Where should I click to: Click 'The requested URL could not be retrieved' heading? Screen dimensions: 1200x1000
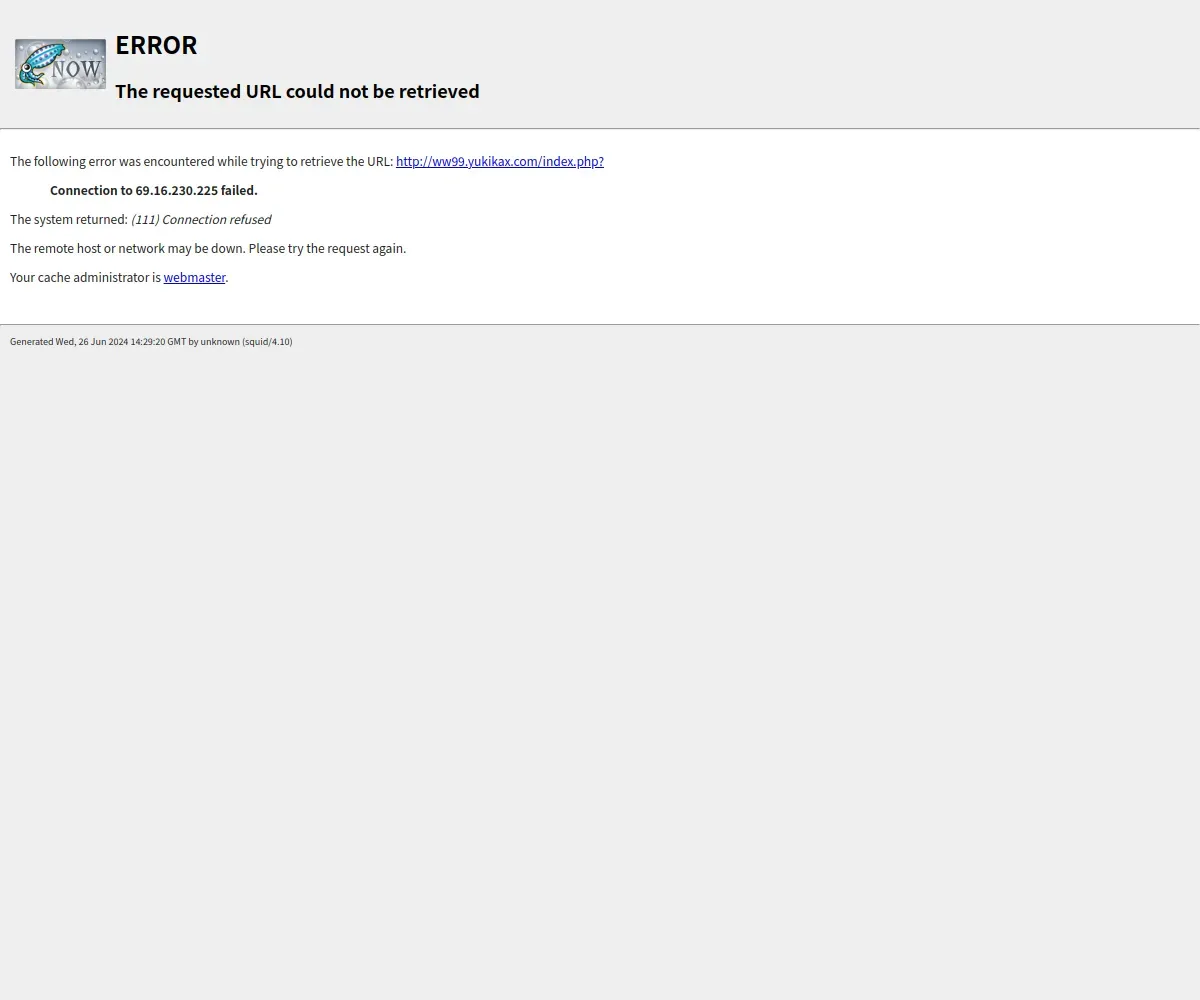[297, 91]
